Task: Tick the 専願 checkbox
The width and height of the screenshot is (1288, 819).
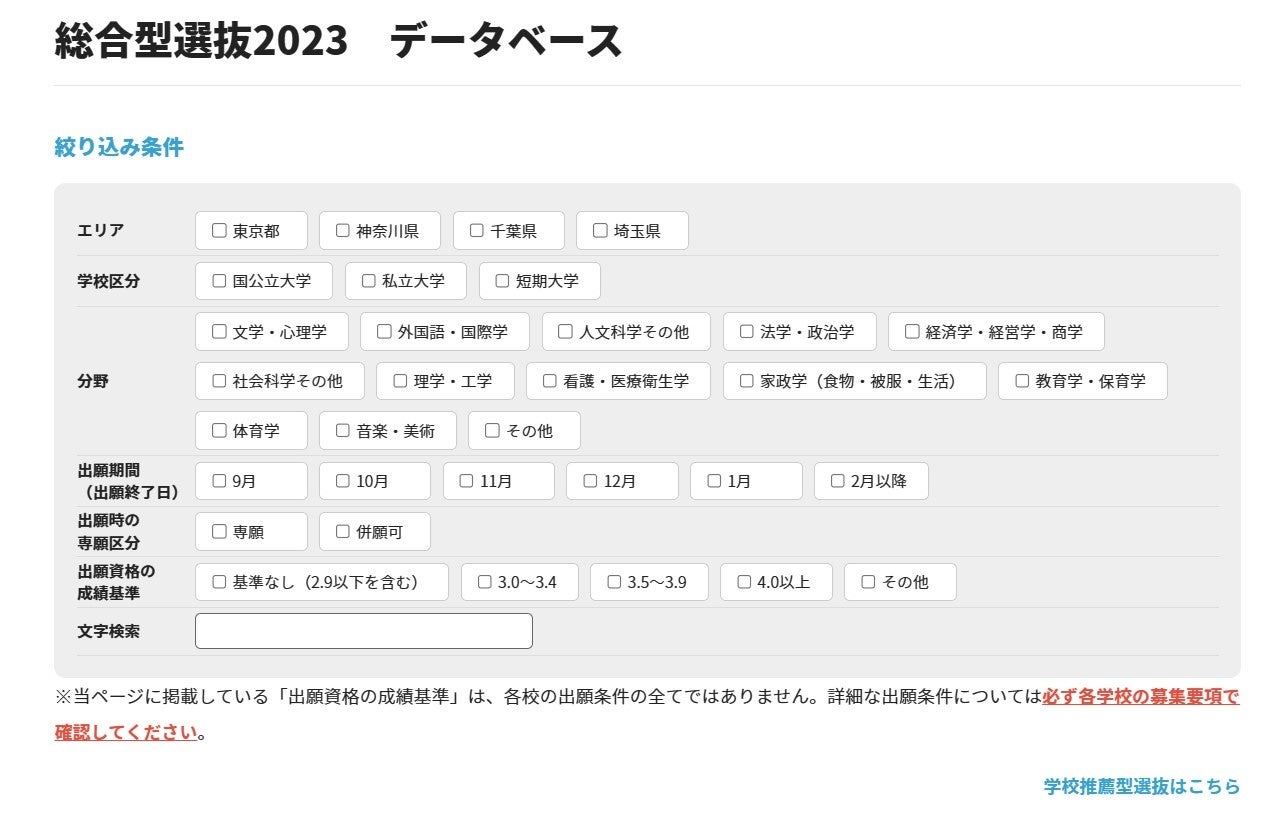Action: click(x=219, y=532)
